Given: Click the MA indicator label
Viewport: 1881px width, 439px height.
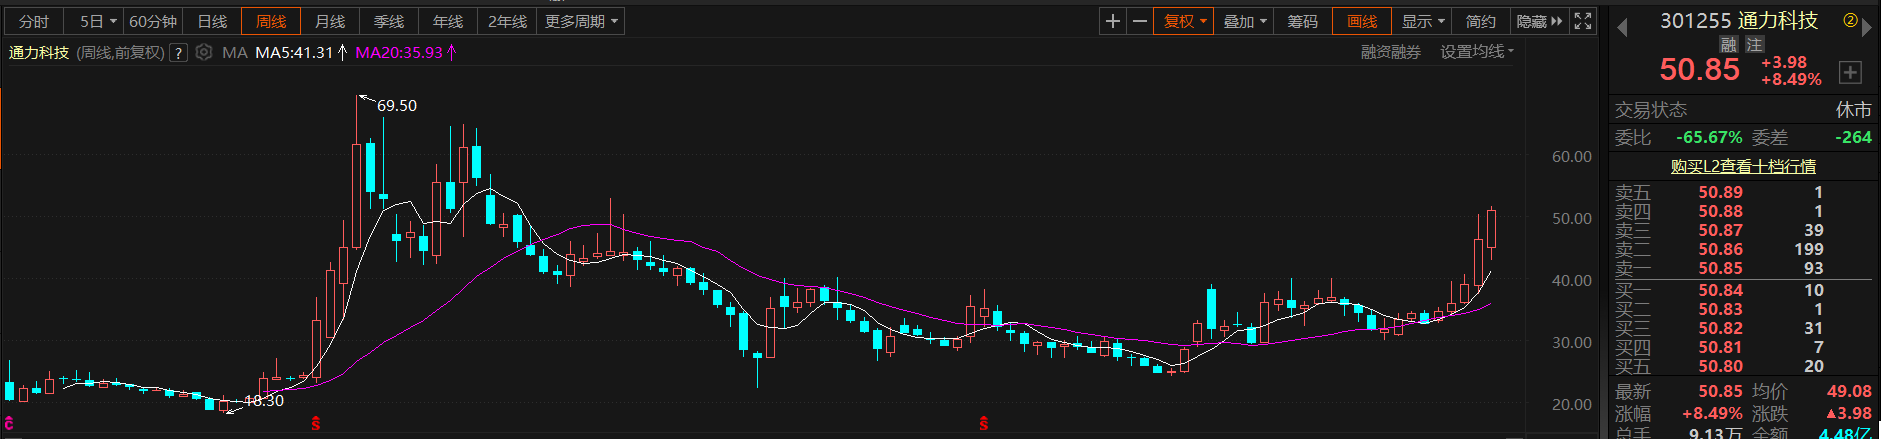Looking at the screenshot, I should [235, 52].
